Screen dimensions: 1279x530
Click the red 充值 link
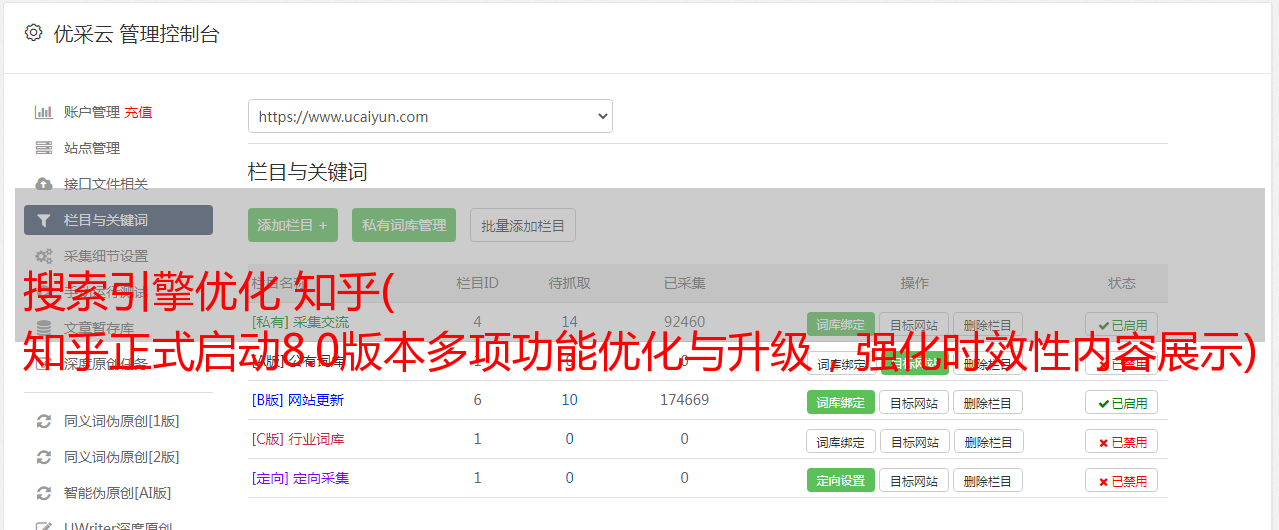[x=139, y=112]
